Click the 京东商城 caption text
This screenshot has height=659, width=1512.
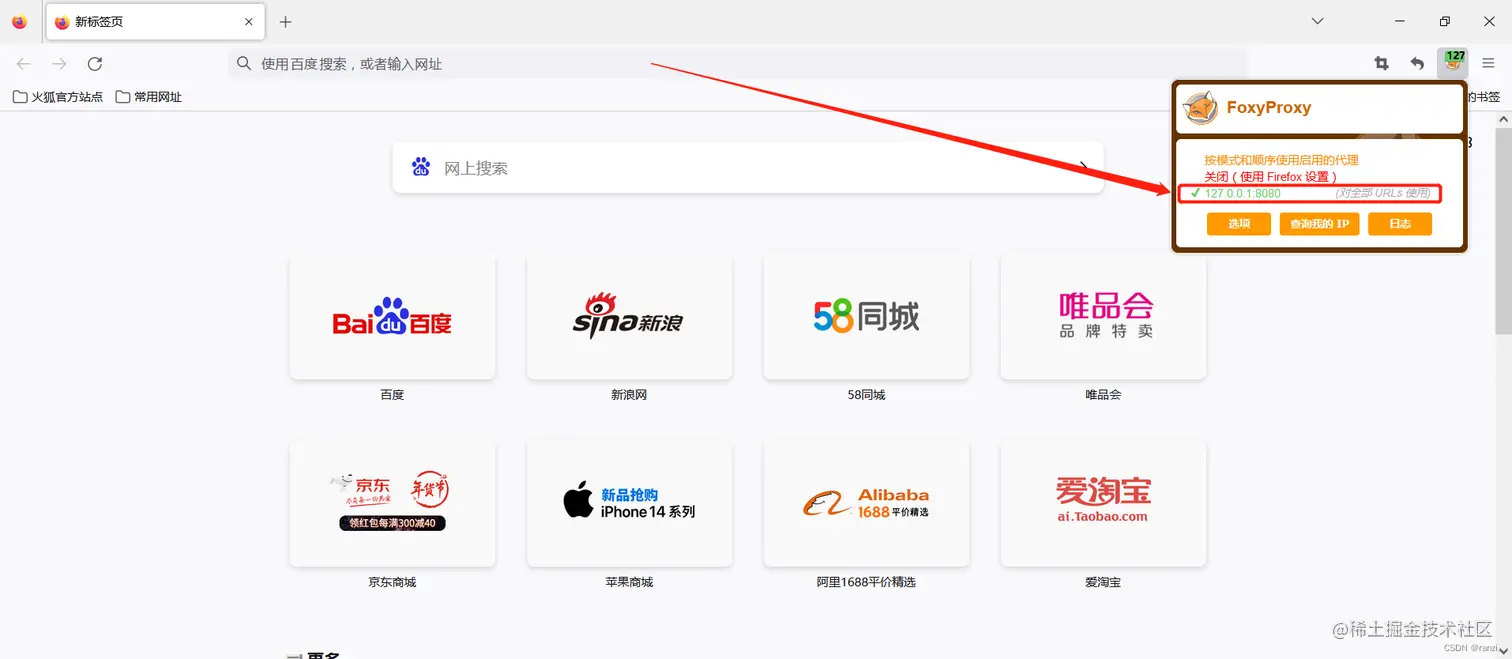click(392, 582)
